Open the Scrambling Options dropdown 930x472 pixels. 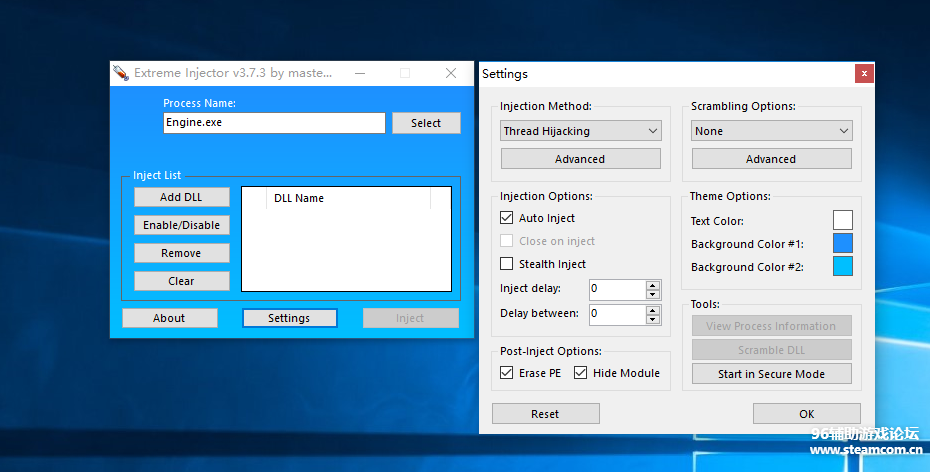point(772,130)
